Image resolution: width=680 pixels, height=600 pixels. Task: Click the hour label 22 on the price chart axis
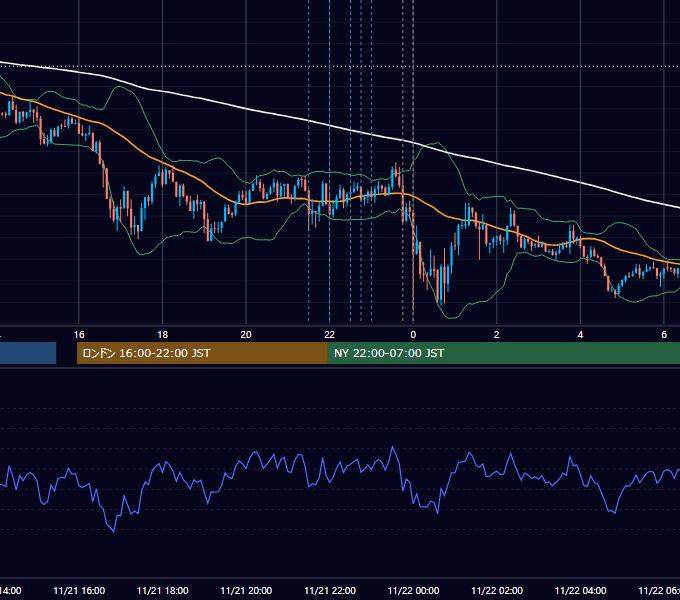(x=330, y=335)
